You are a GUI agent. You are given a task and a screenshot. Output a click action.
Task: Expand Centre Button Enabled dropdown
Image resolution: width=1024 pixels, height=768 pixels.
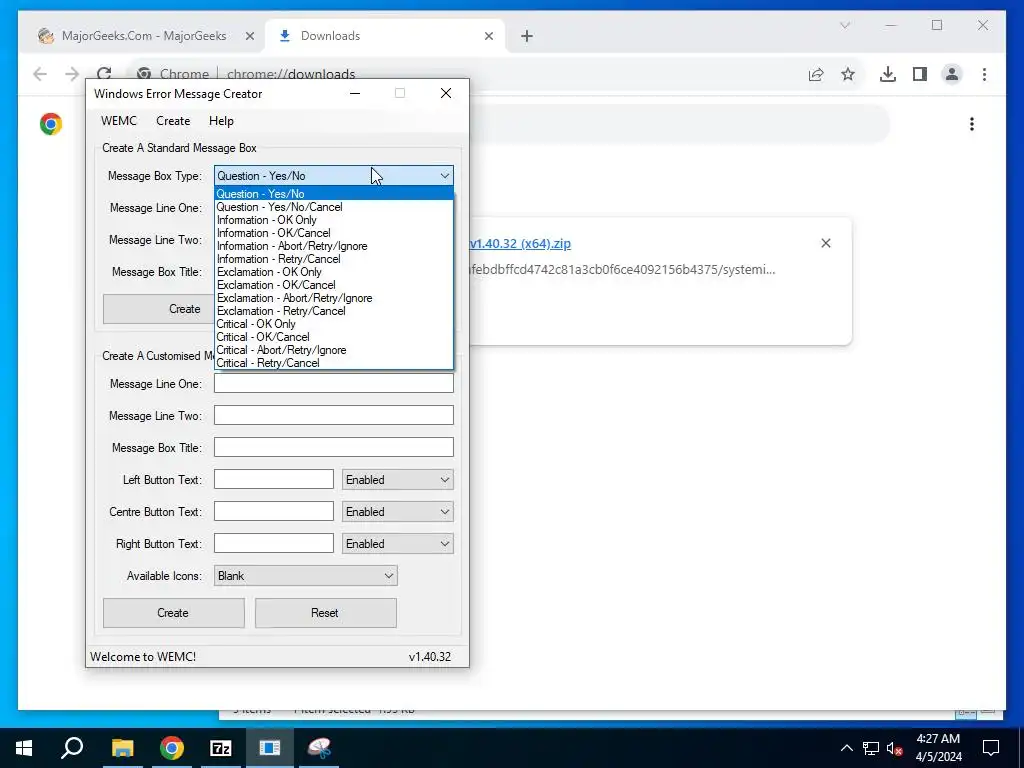click(398, 512)
